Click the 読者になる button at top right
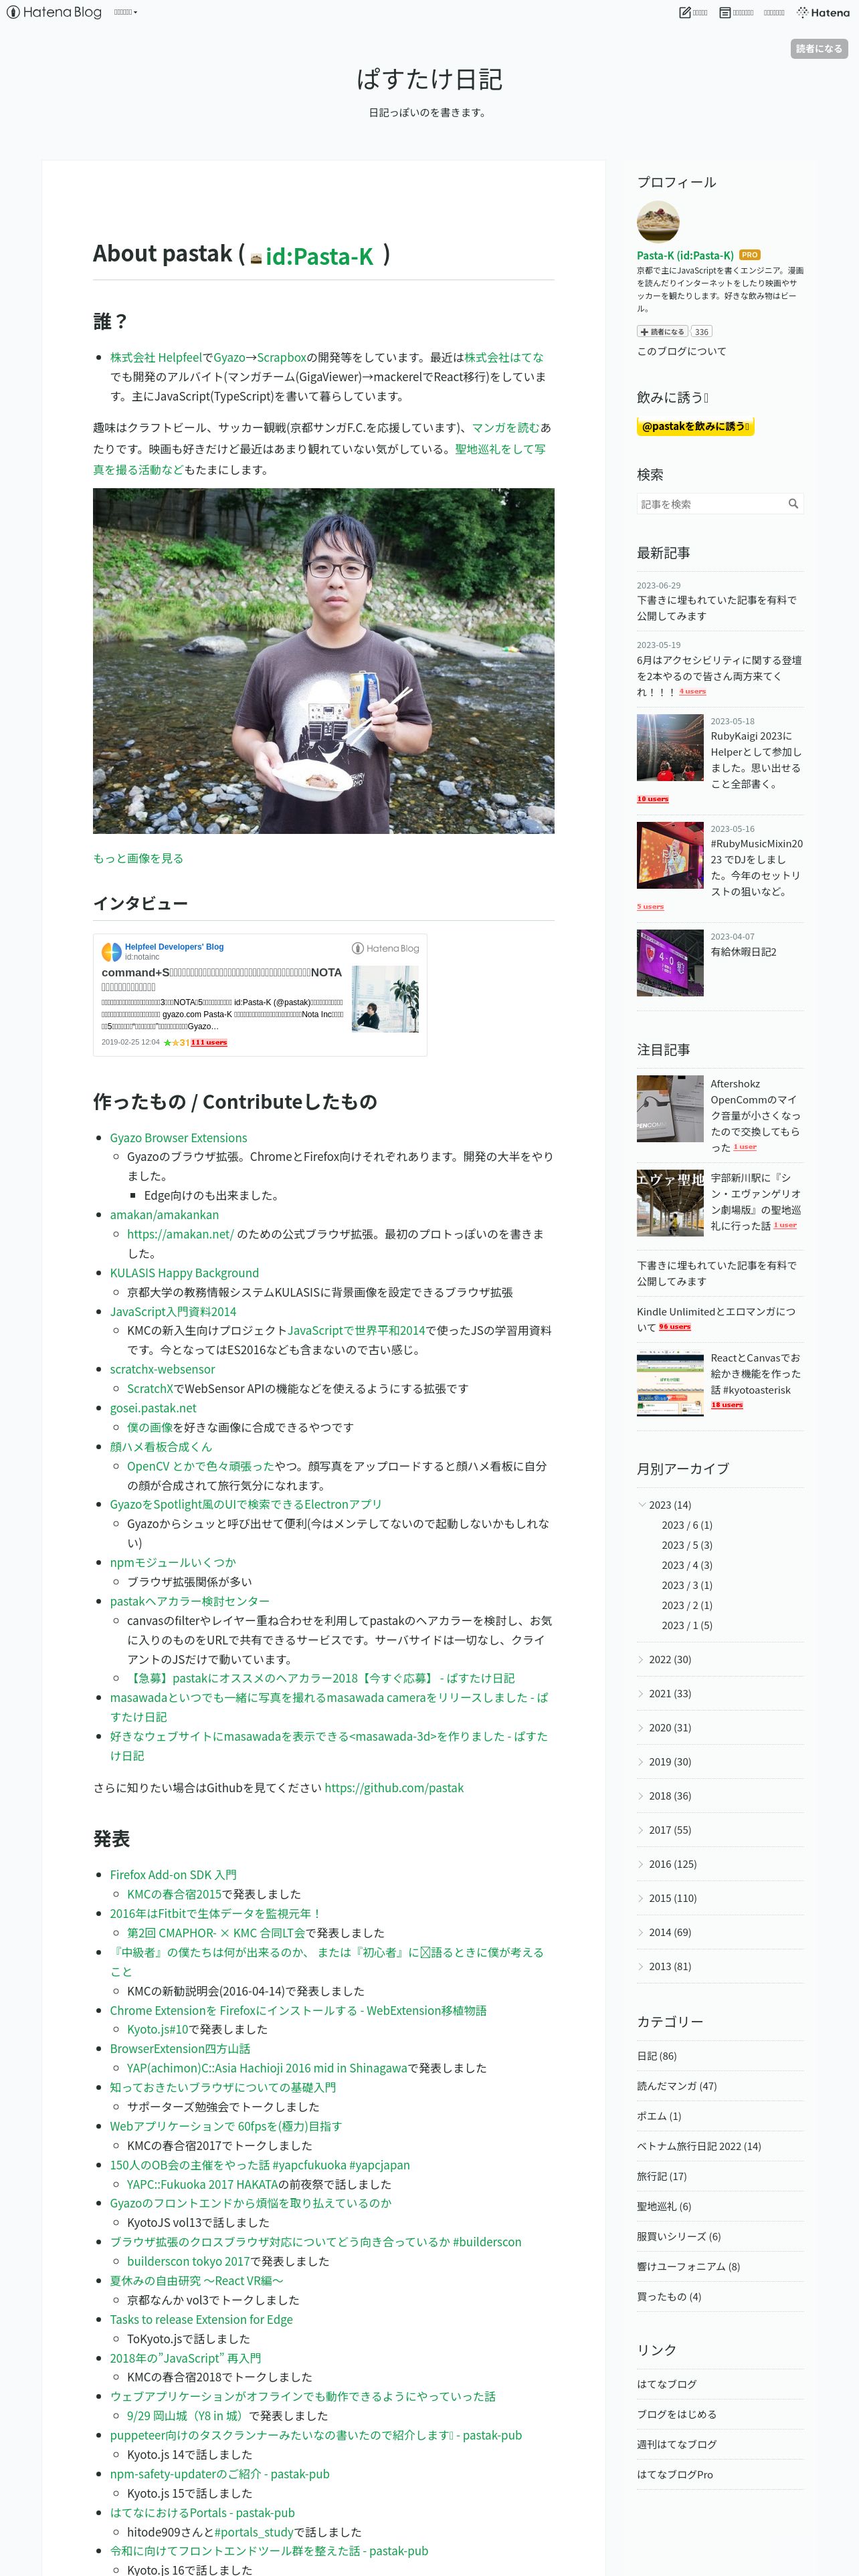 click(818, 48)
